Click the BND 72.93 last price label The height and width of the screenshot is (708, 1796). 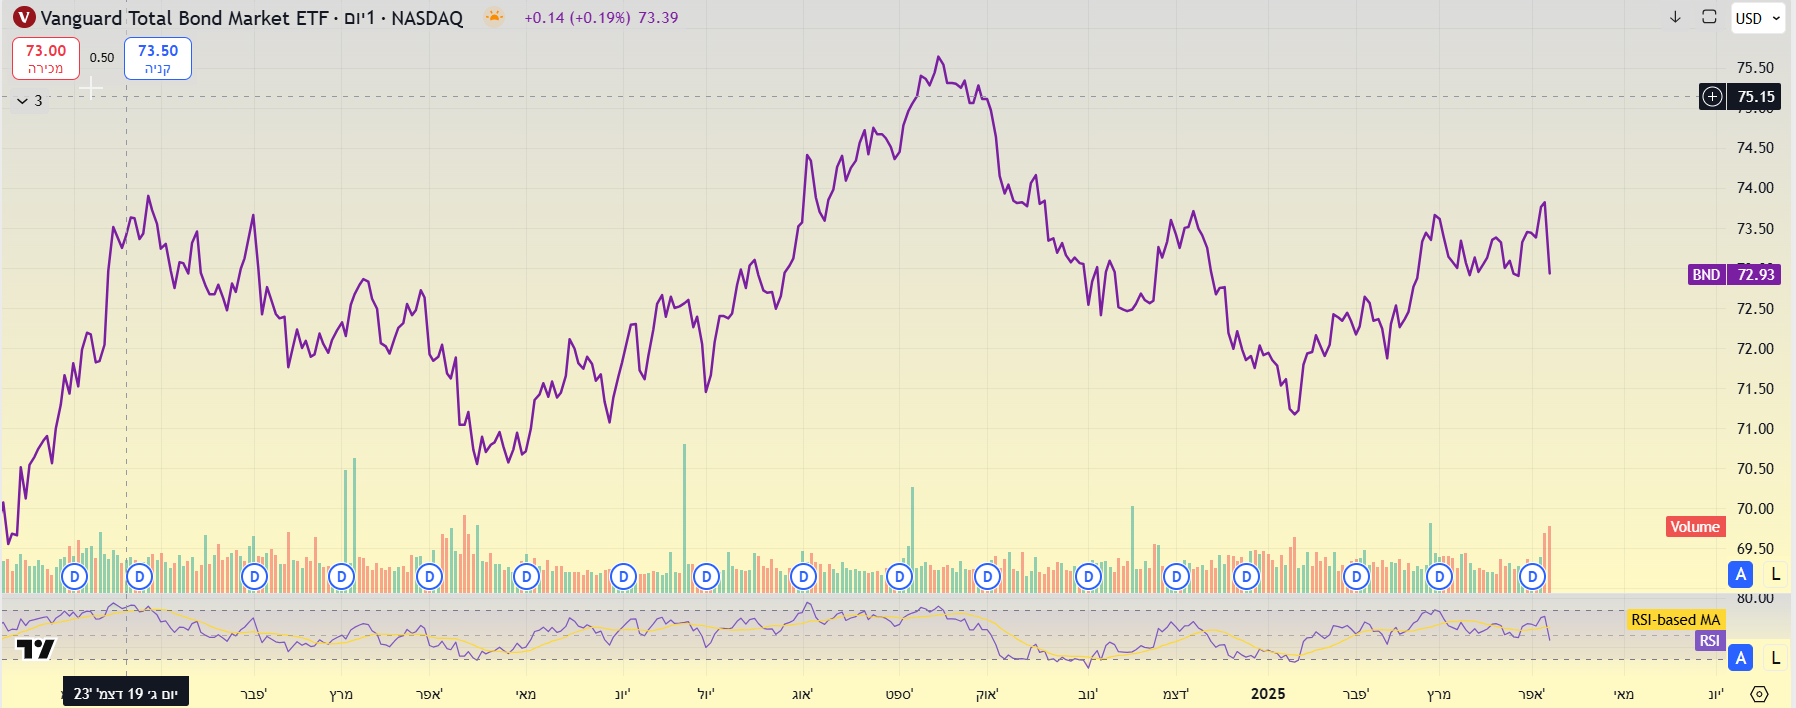pos(1734,274)
